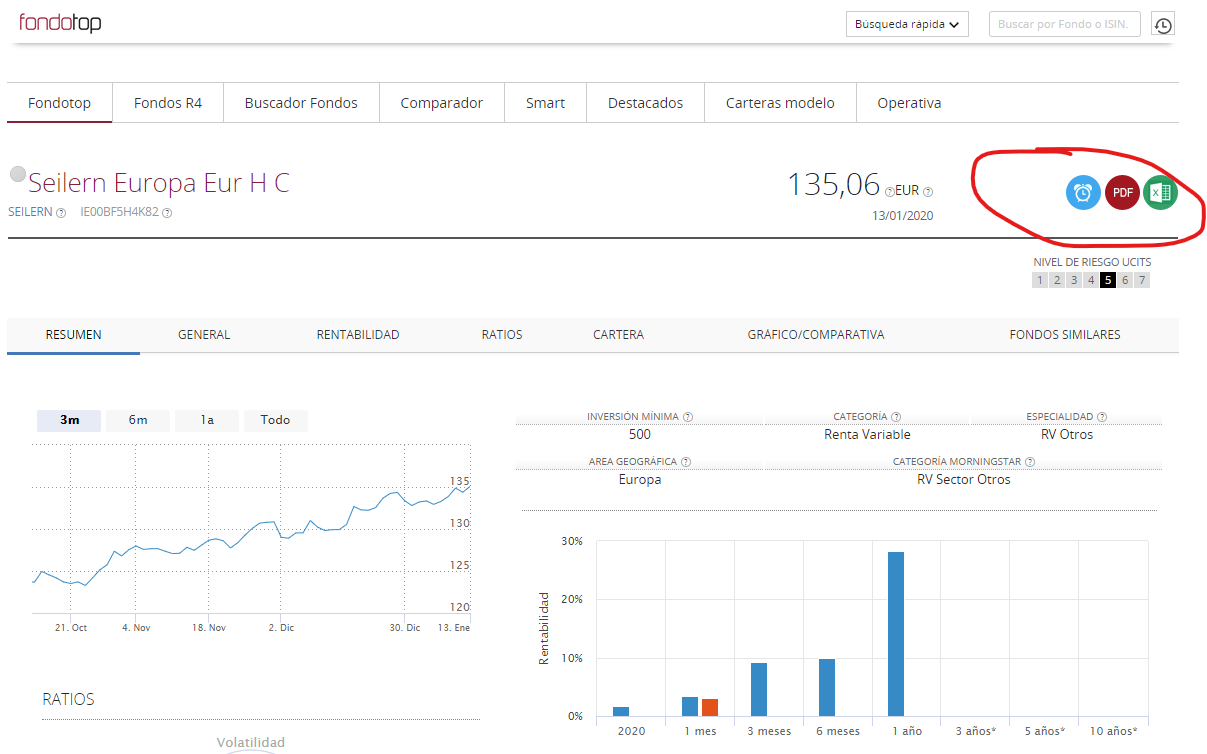Viewport: 1207px width, 754px height.
Task: Click UCITS risk level 7 box
Action: point(1142,280)
